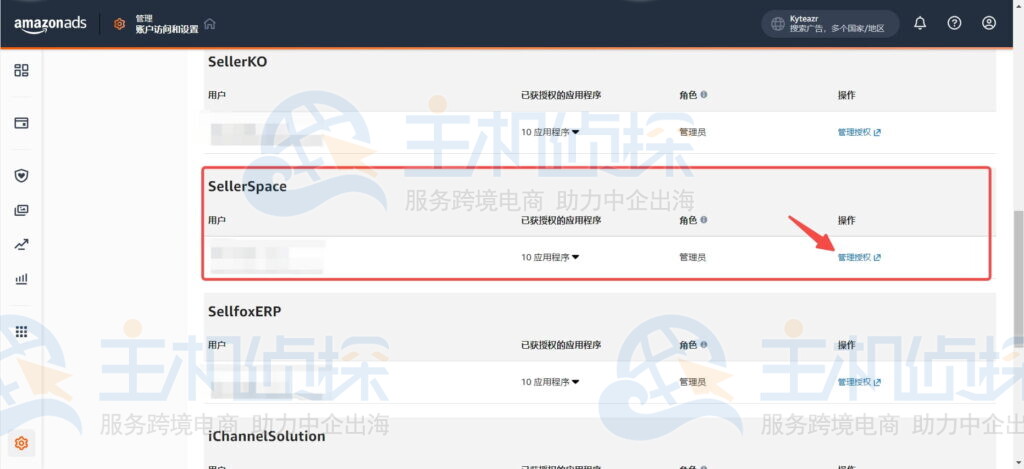Open the user profile icon
The width and height of the screenshot is (1024, 469).
tap(988, 23)
